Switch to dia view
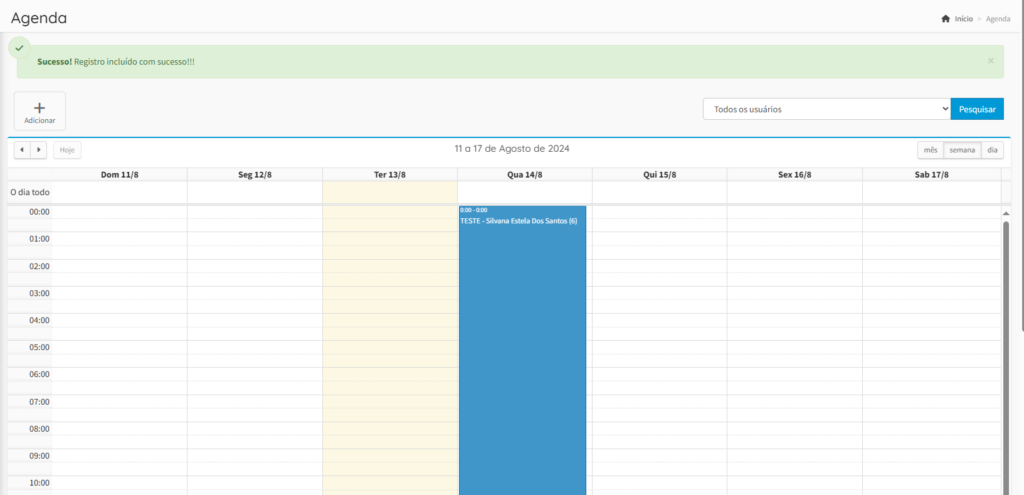Image resolution: width=1024 pixels, height=495 pixels. 992,150
